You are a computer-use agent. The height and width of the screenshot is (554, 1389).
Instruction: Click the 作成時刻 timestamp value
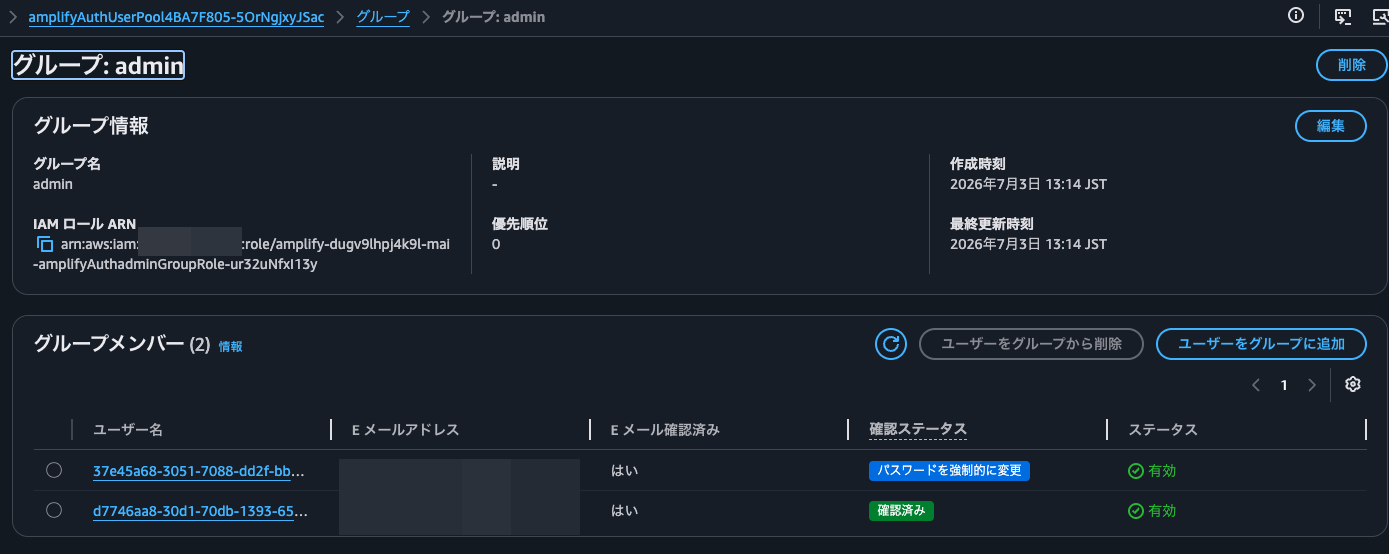[1028, 184]
